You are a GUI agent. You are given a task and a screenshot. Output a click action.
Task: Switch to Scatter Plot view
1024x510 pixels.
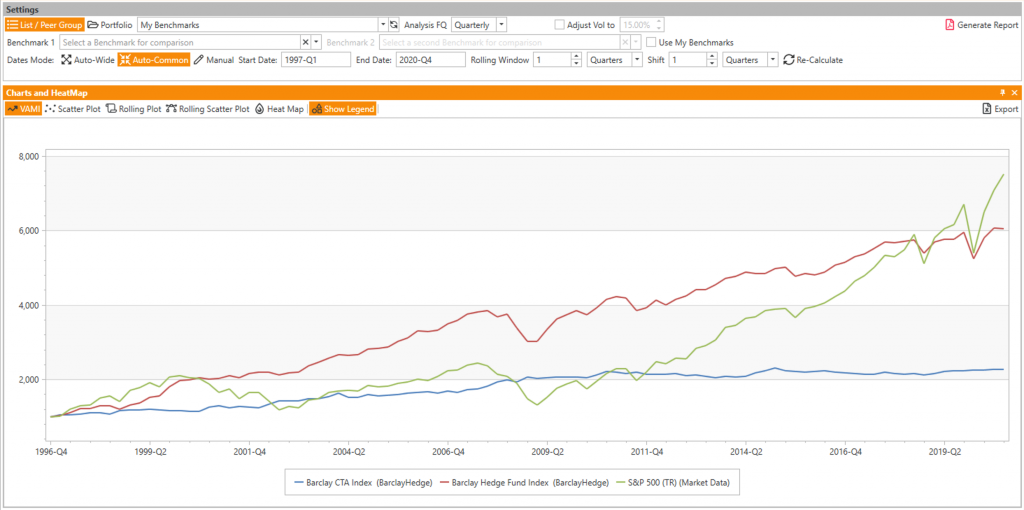pos(72,109)
